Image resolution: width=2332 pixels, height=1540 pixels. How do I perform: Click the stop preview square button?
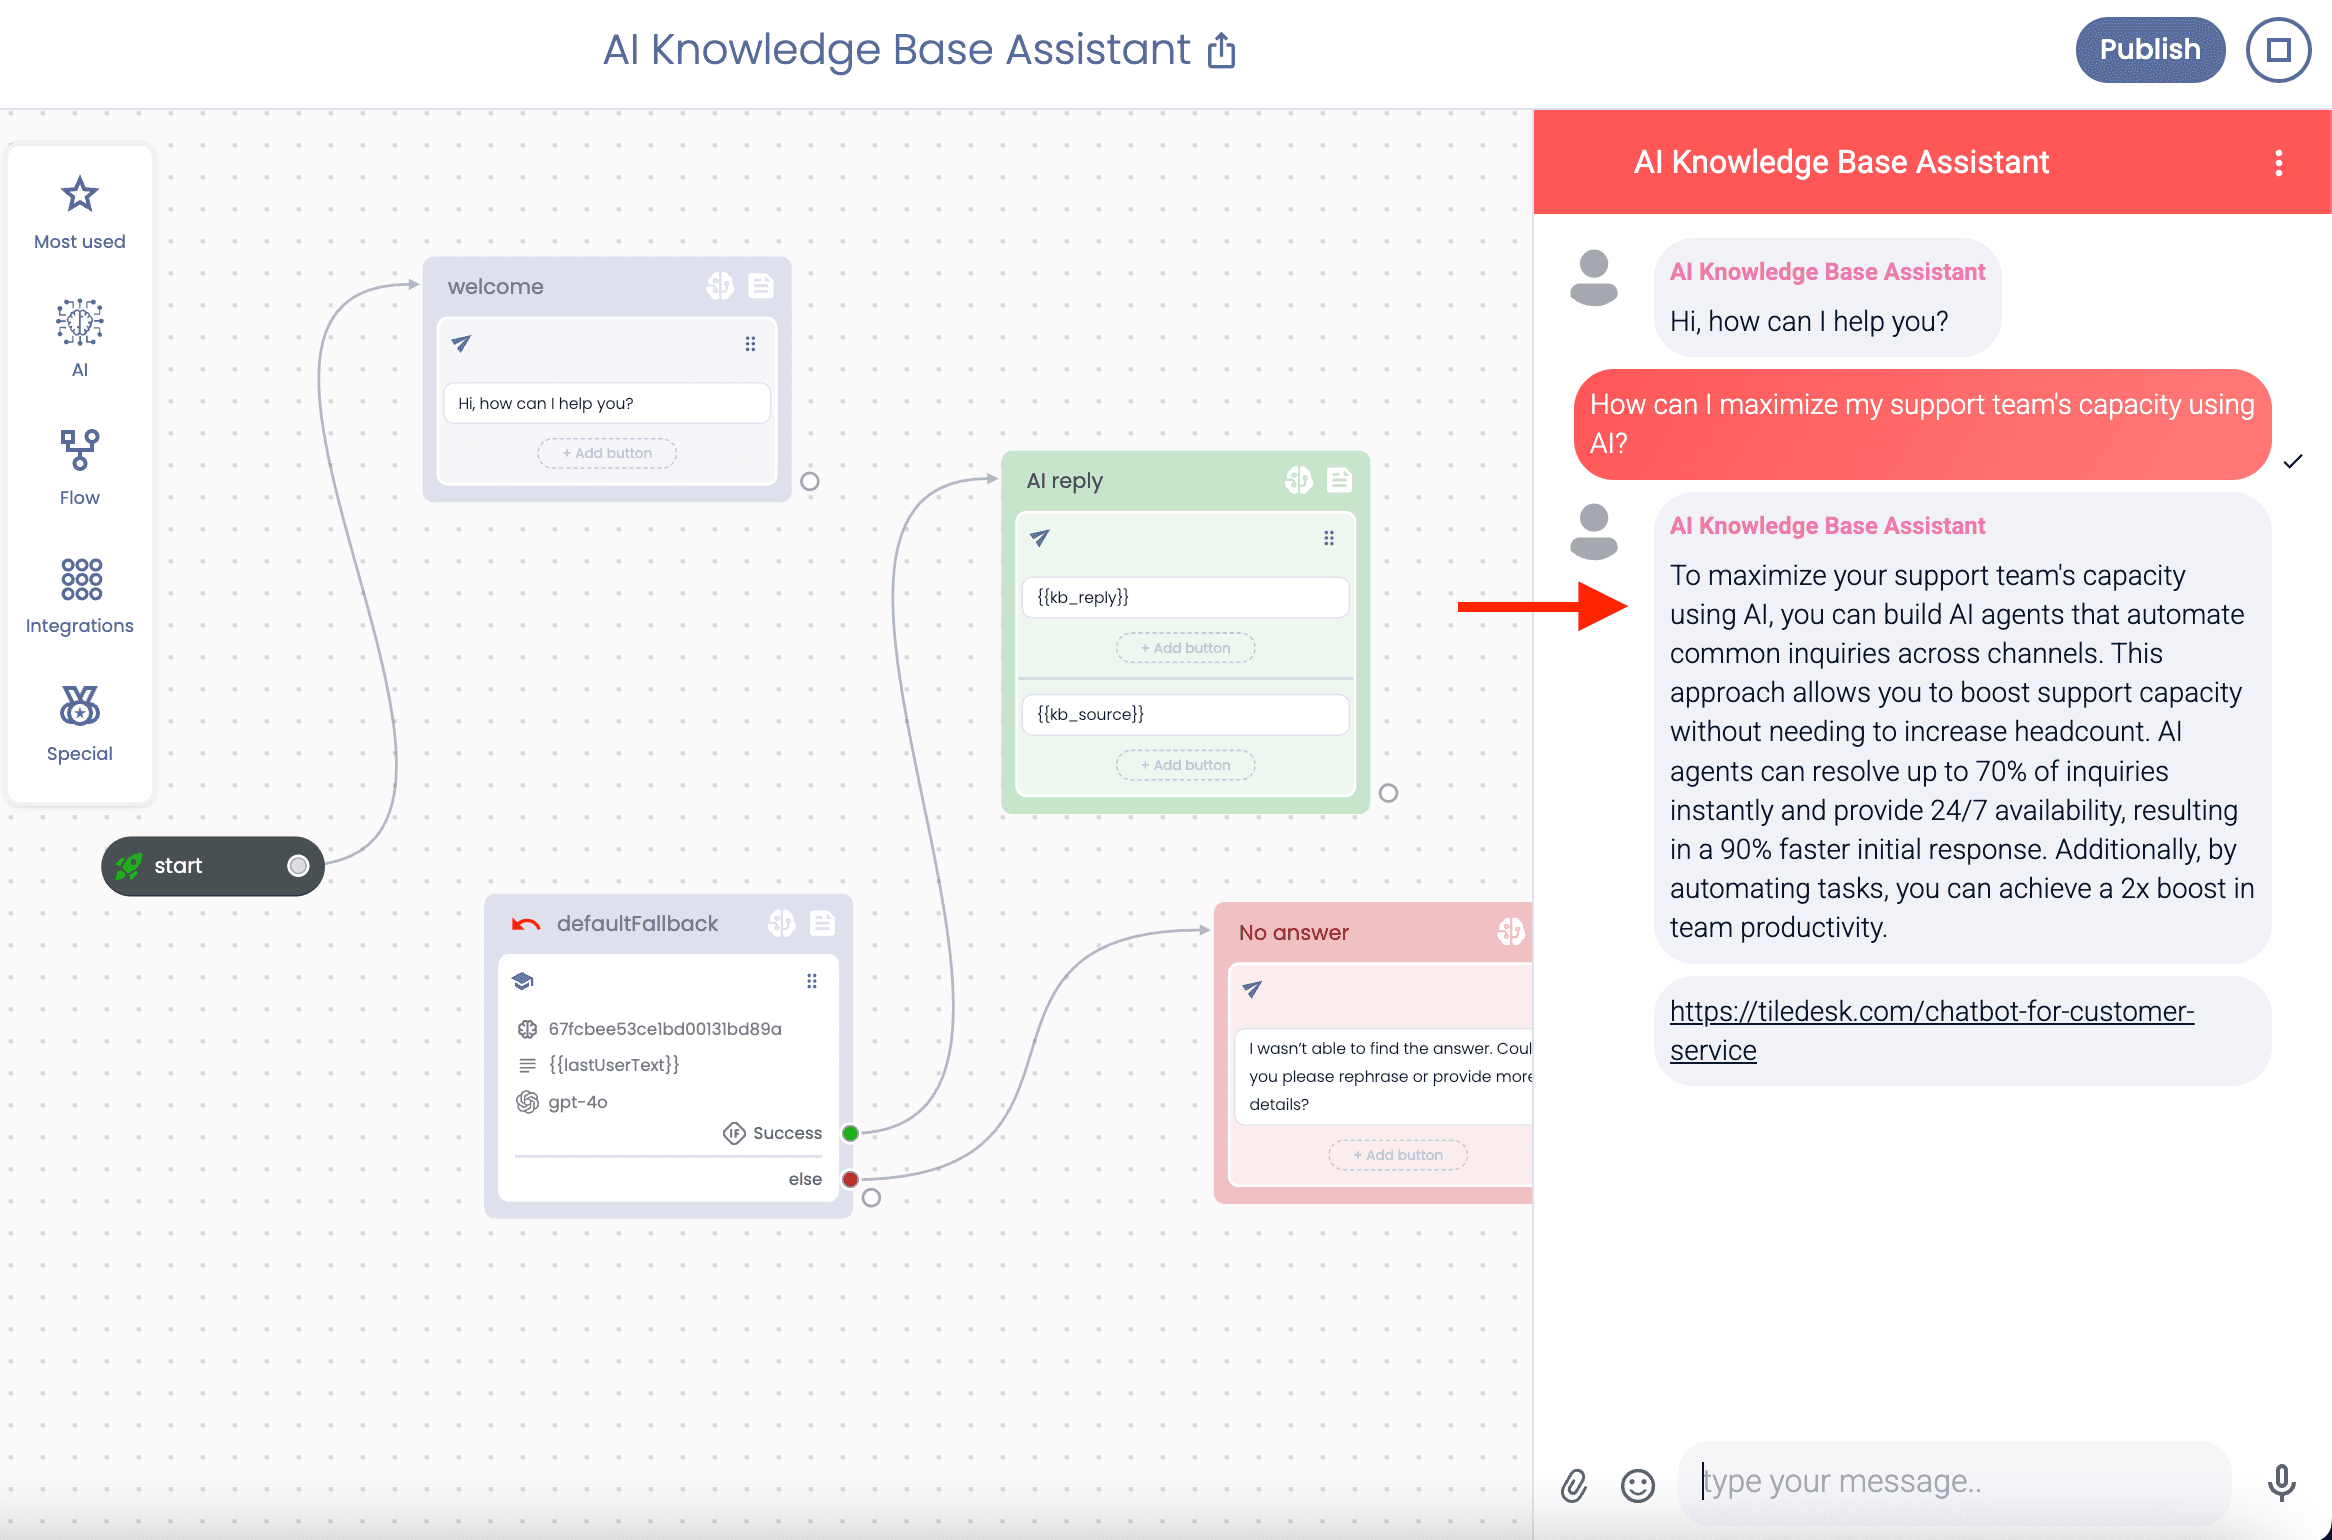coord(2279,50)
